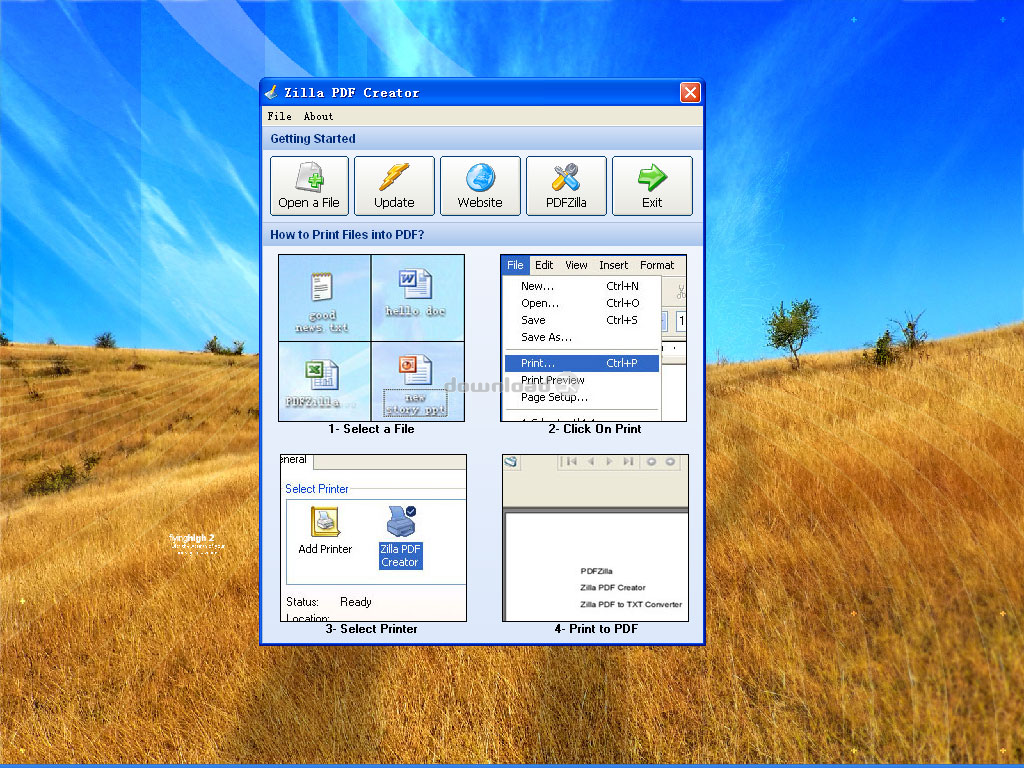
Task: Click the "3- Select Printer" caption
Action: point(372,629)
